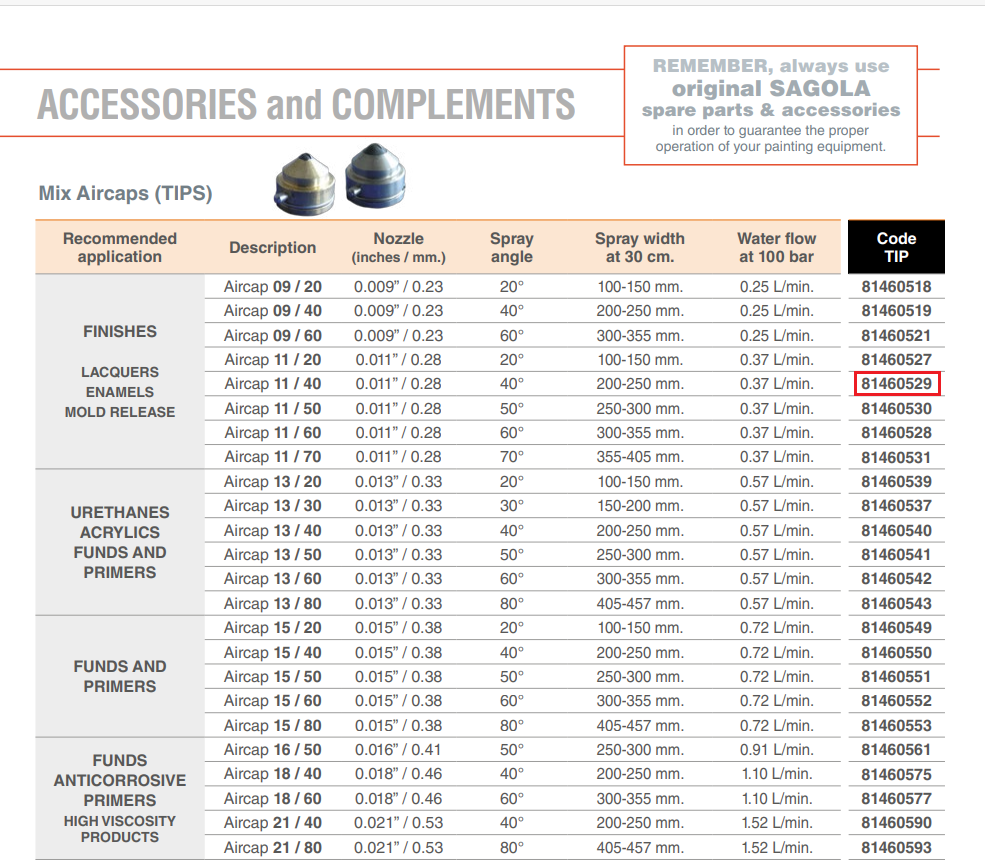The height and width of the screenshot is (860, 985).
Task: Click the 0.91 L/min. water flow value
Action: pyautogui.click(x=776, y=749)
